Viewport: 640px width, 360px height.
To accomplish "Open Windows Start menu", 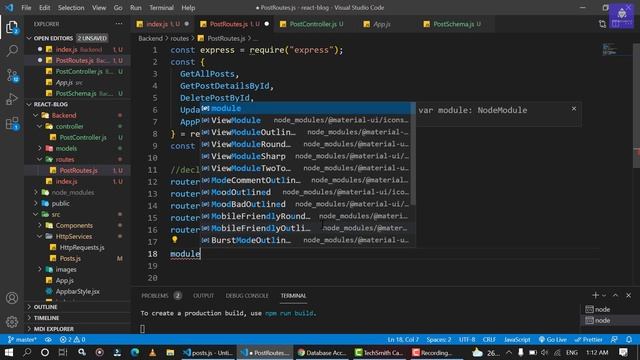I will pyautogui.click(x=9, y=352).
